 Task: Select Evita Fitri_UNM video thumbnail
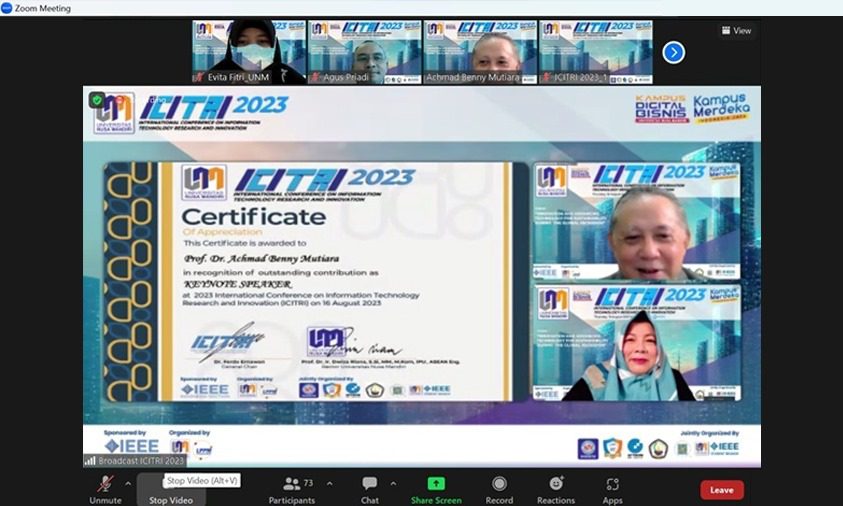coord(249,52)
